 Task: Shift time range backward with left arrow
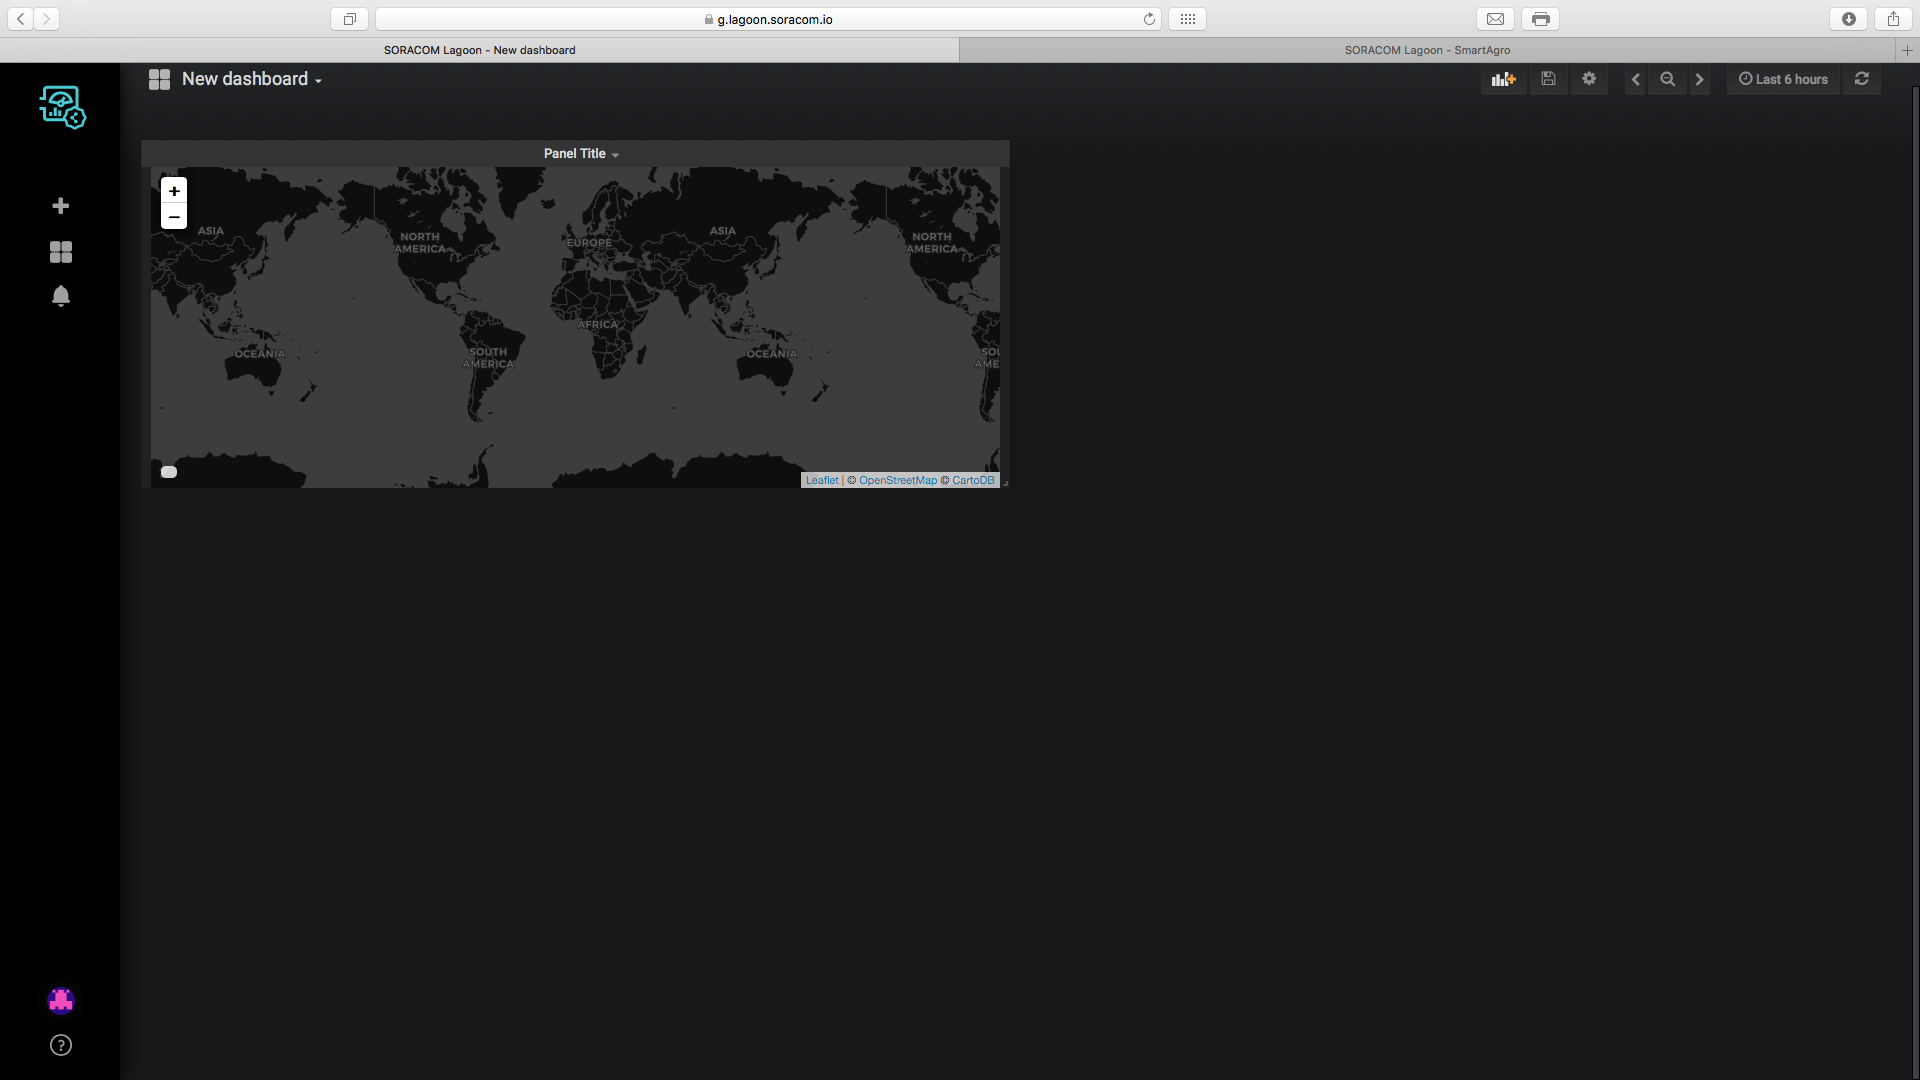point(1635,79)
